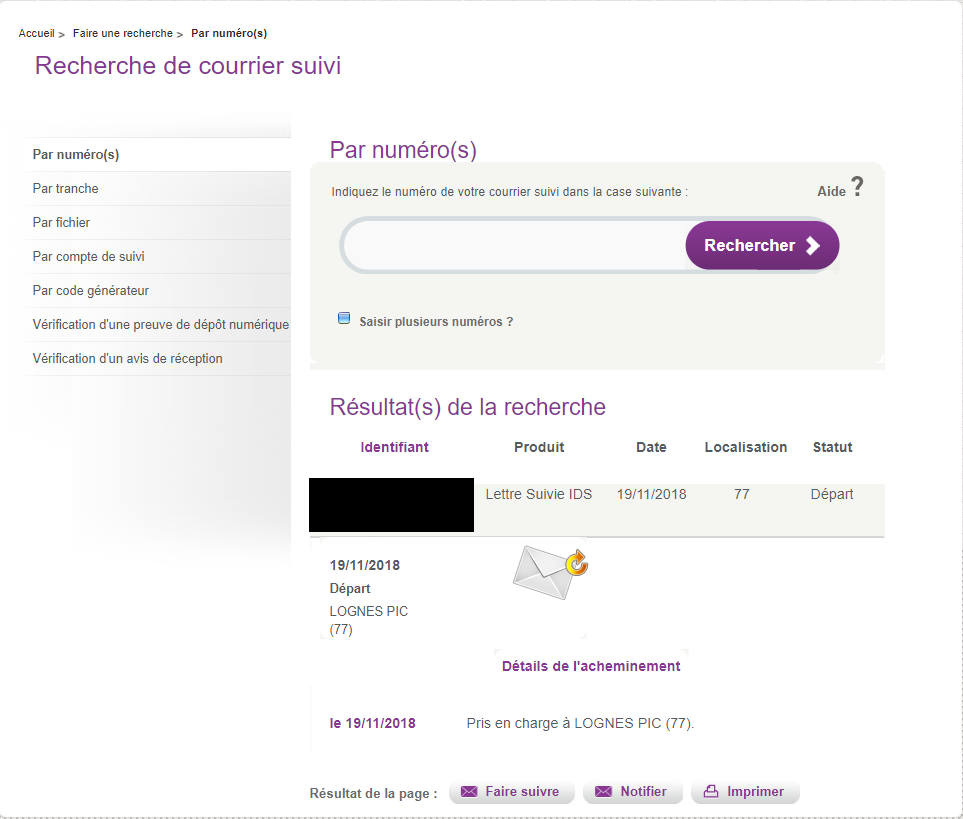Choose Par code générateur in sidebar
The image size is (963, 819).
click(x=91, y=291)
